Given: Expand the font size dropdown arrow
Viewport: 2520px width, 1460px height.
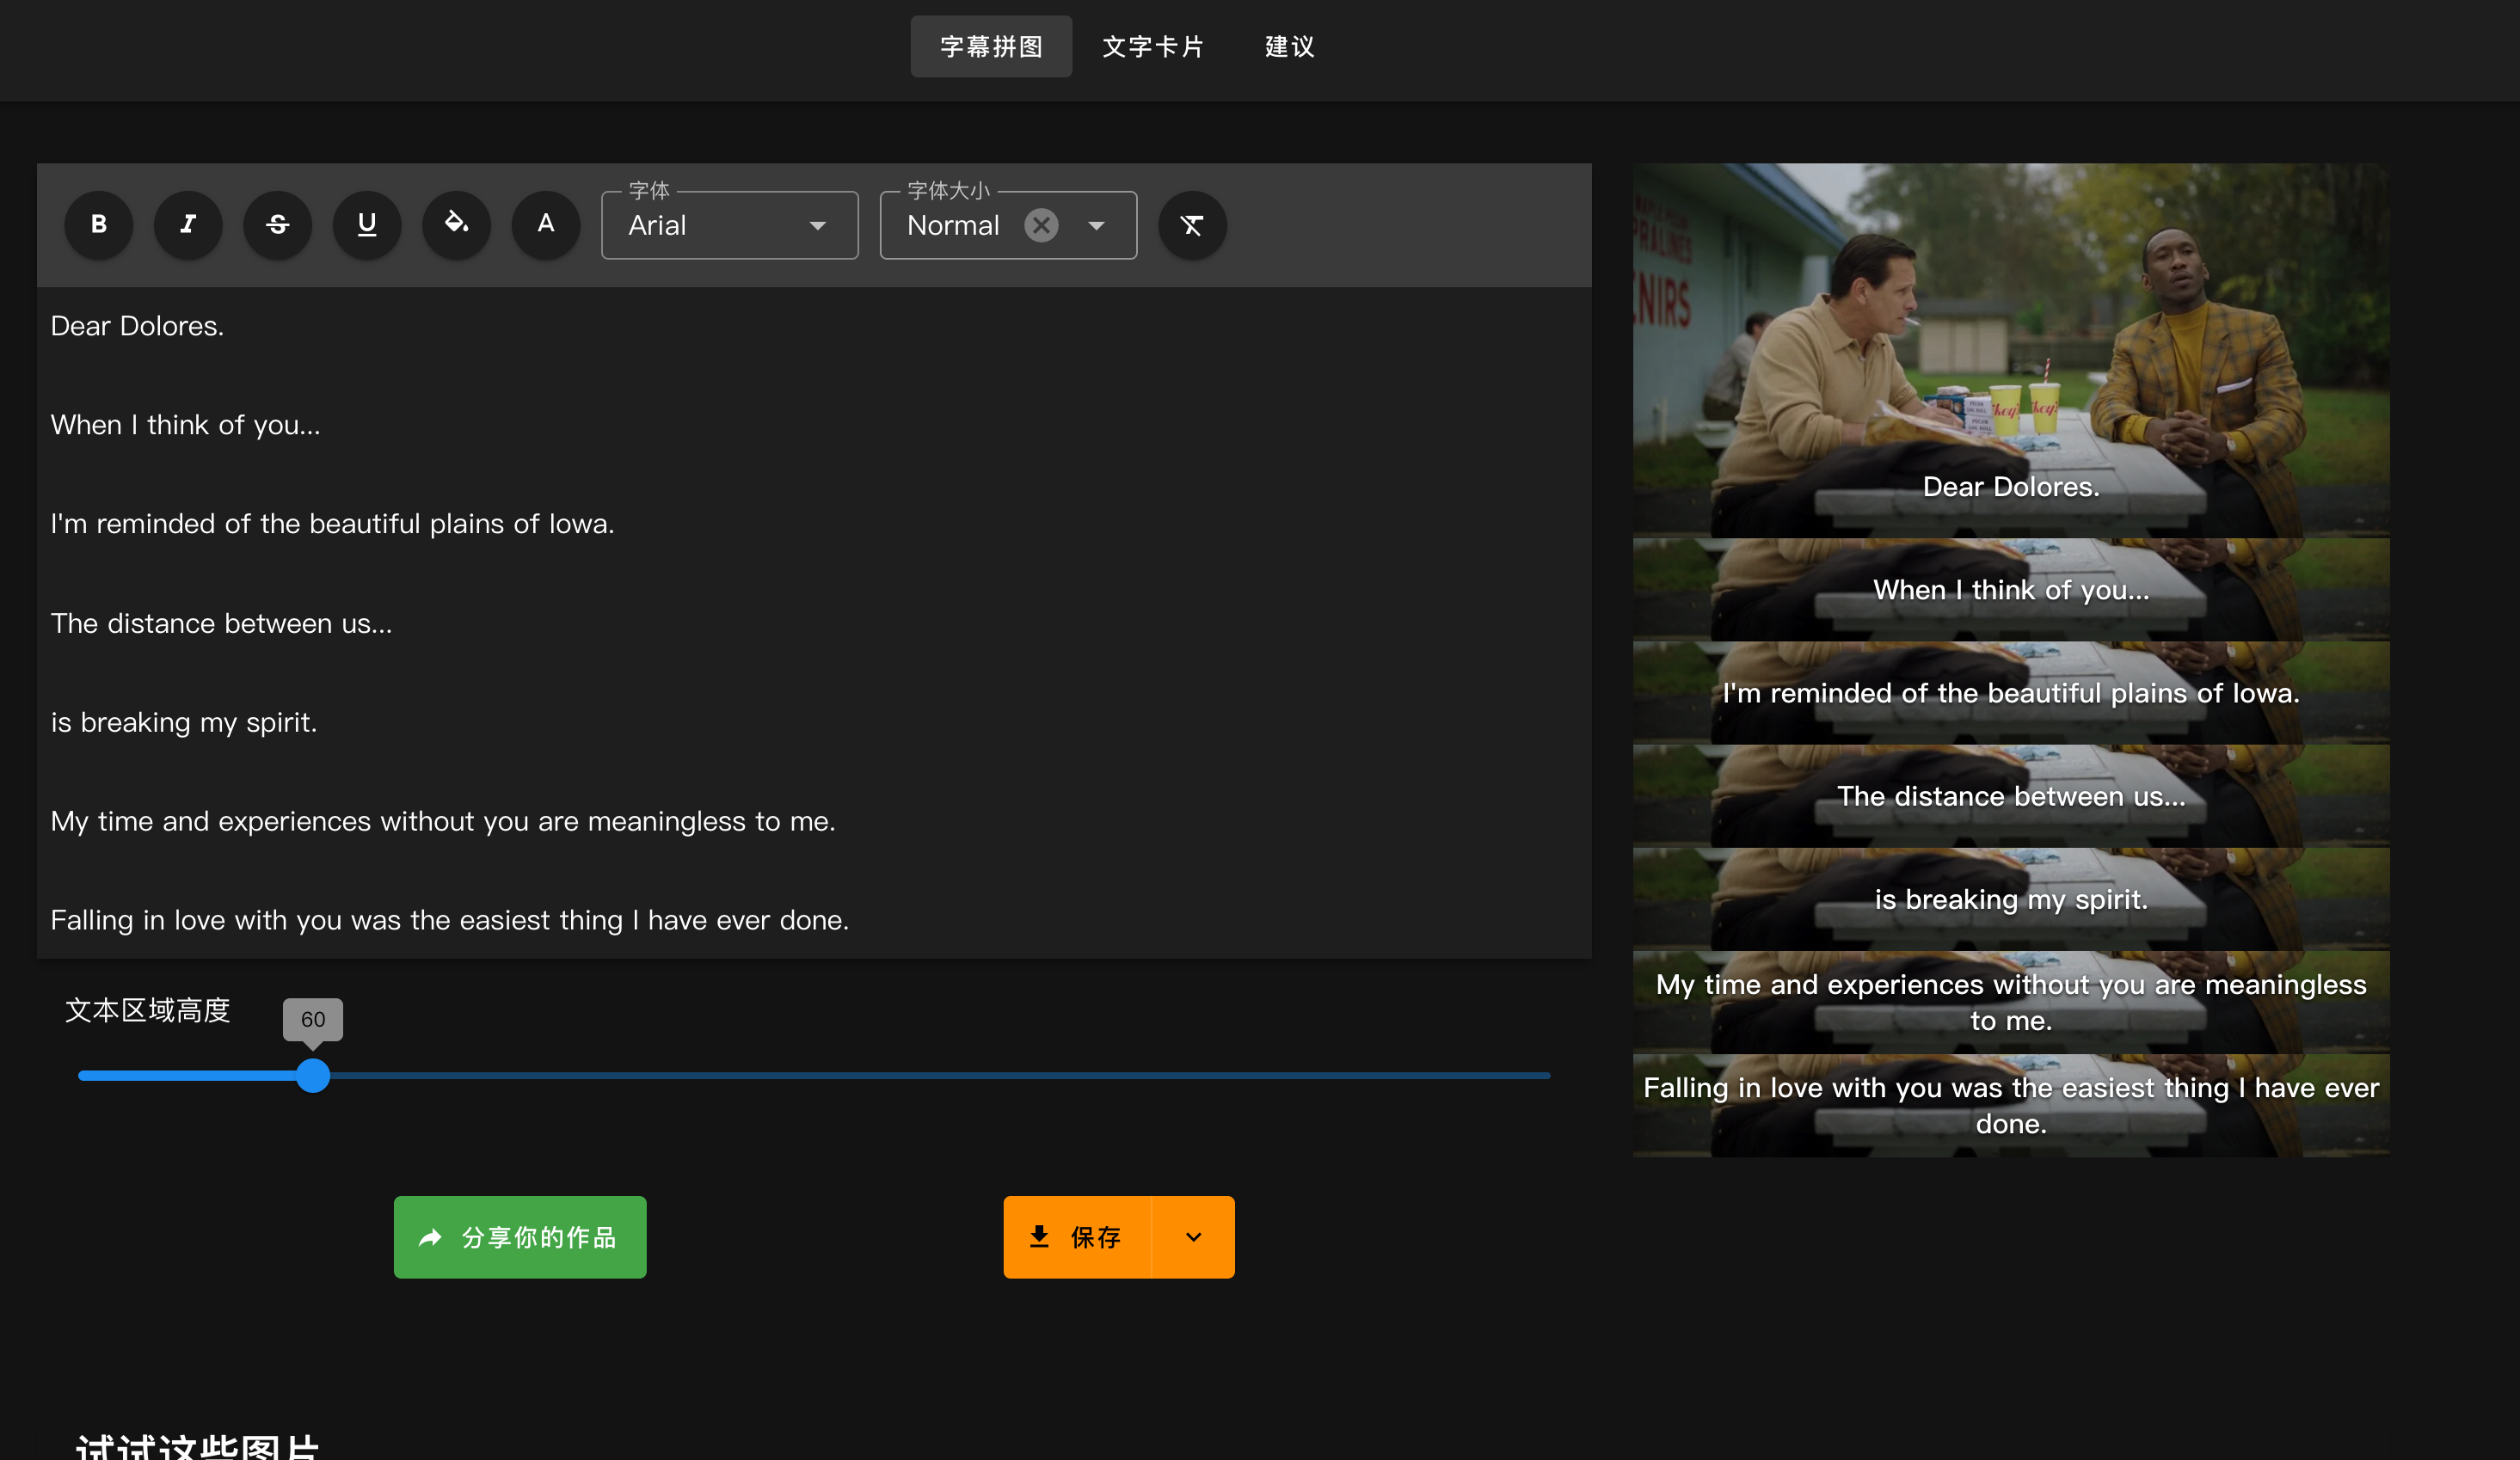Looking at the screenshot, I should pos(1097,225).
